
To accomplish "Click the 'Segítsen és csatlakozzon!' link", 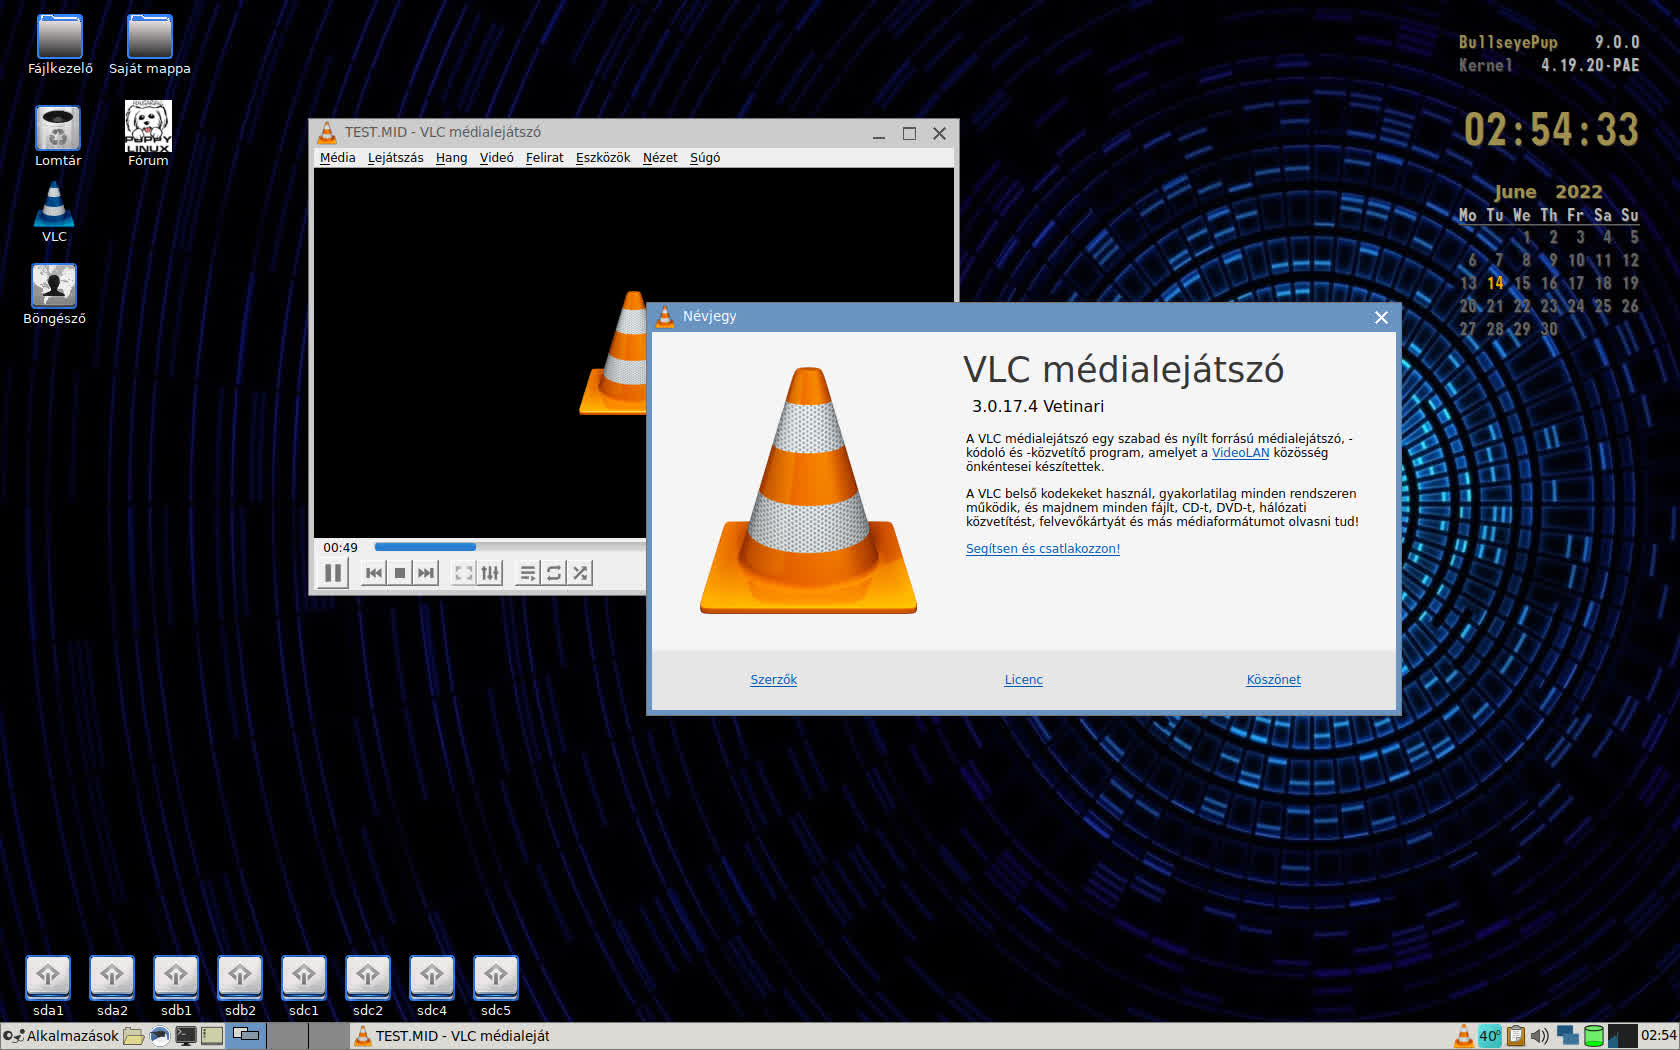I will point(1043,549).
